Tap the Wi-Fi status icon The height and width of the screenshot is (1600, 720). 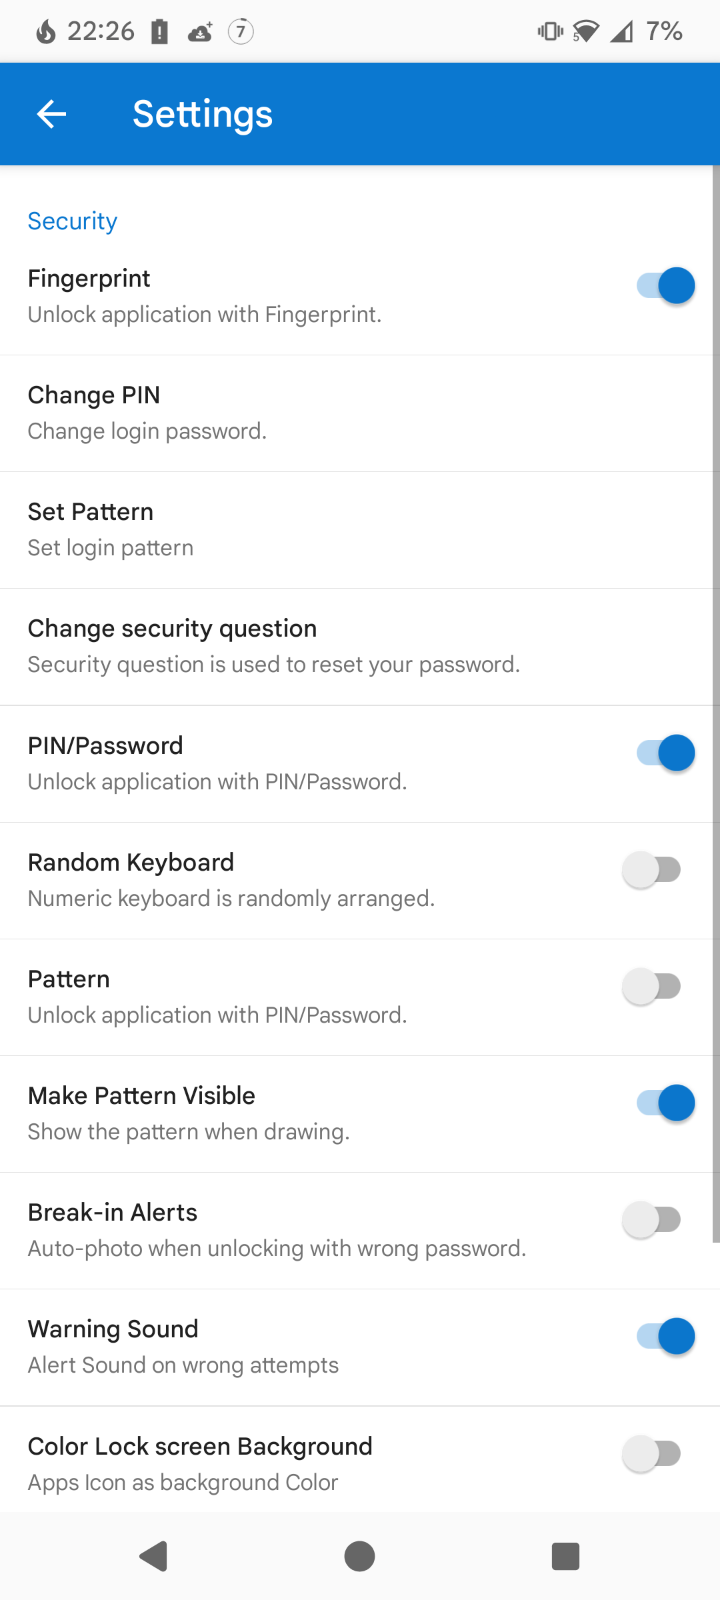[585, 32]
